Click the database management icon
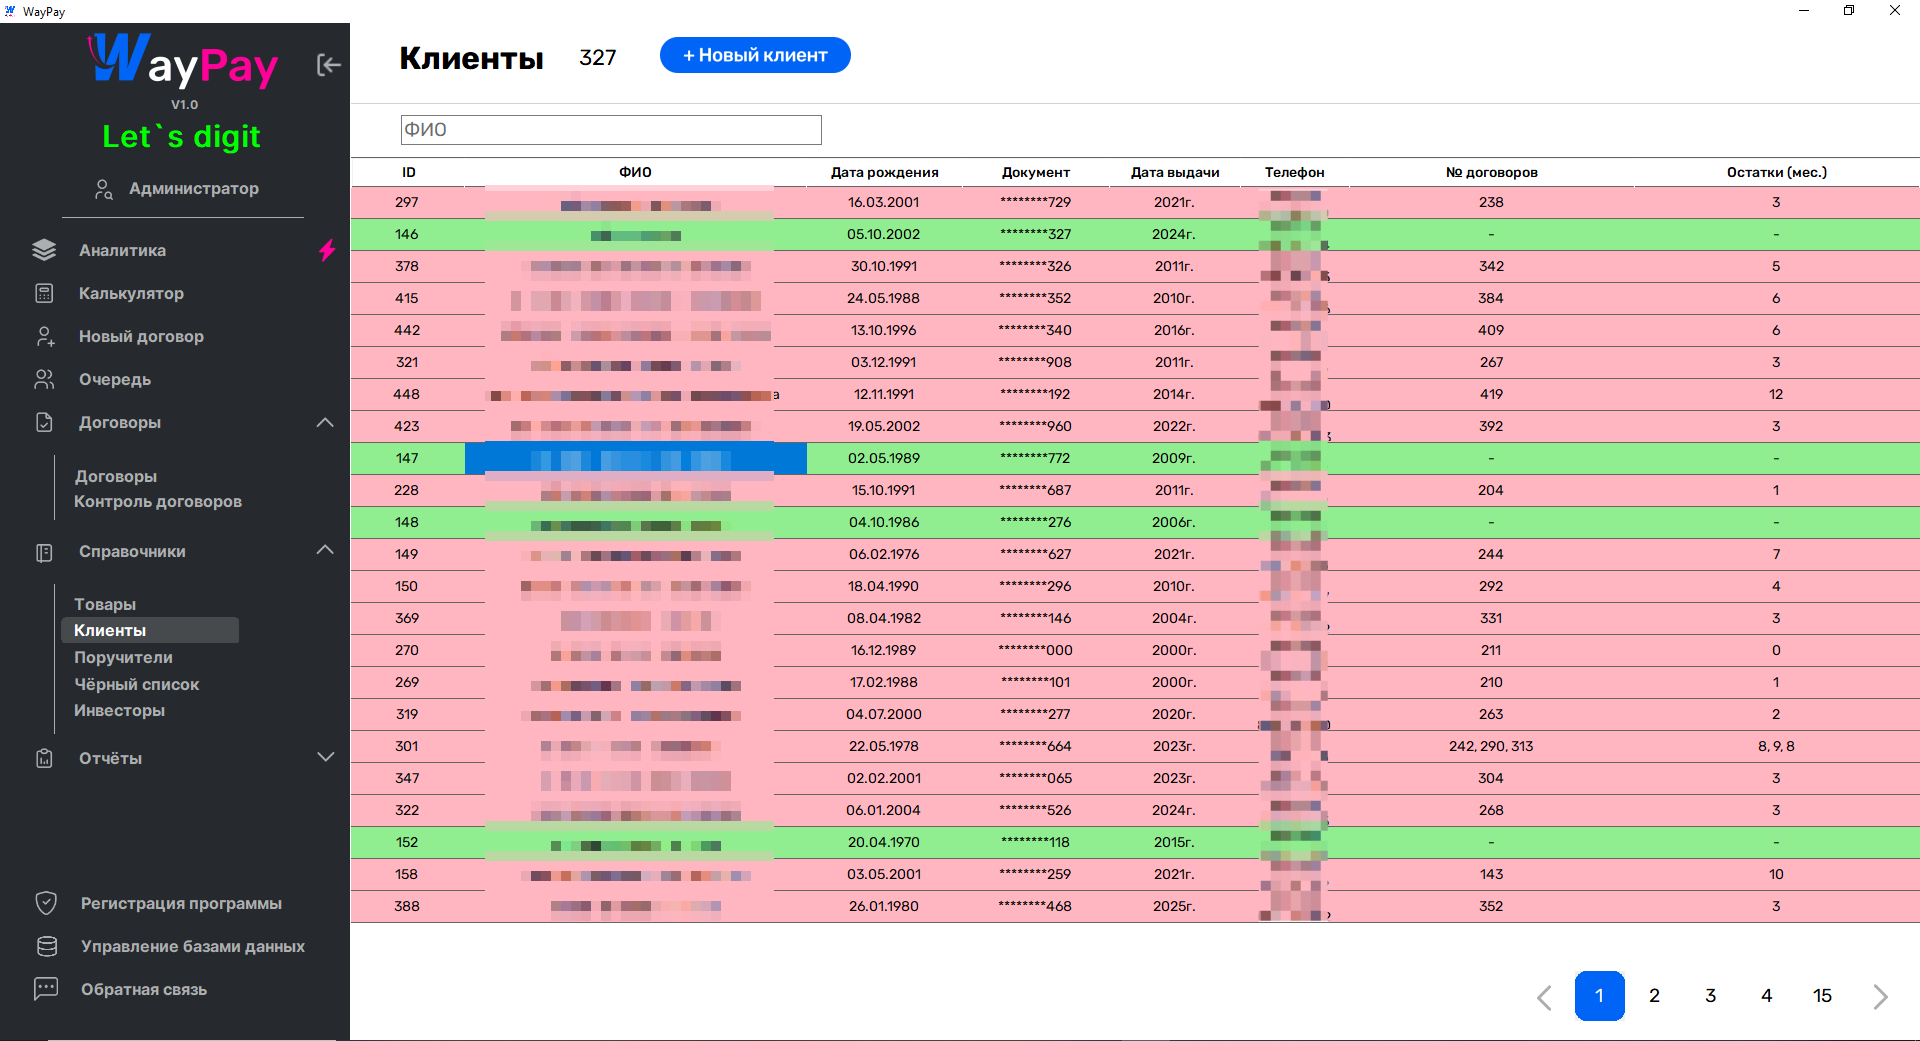 46,946
